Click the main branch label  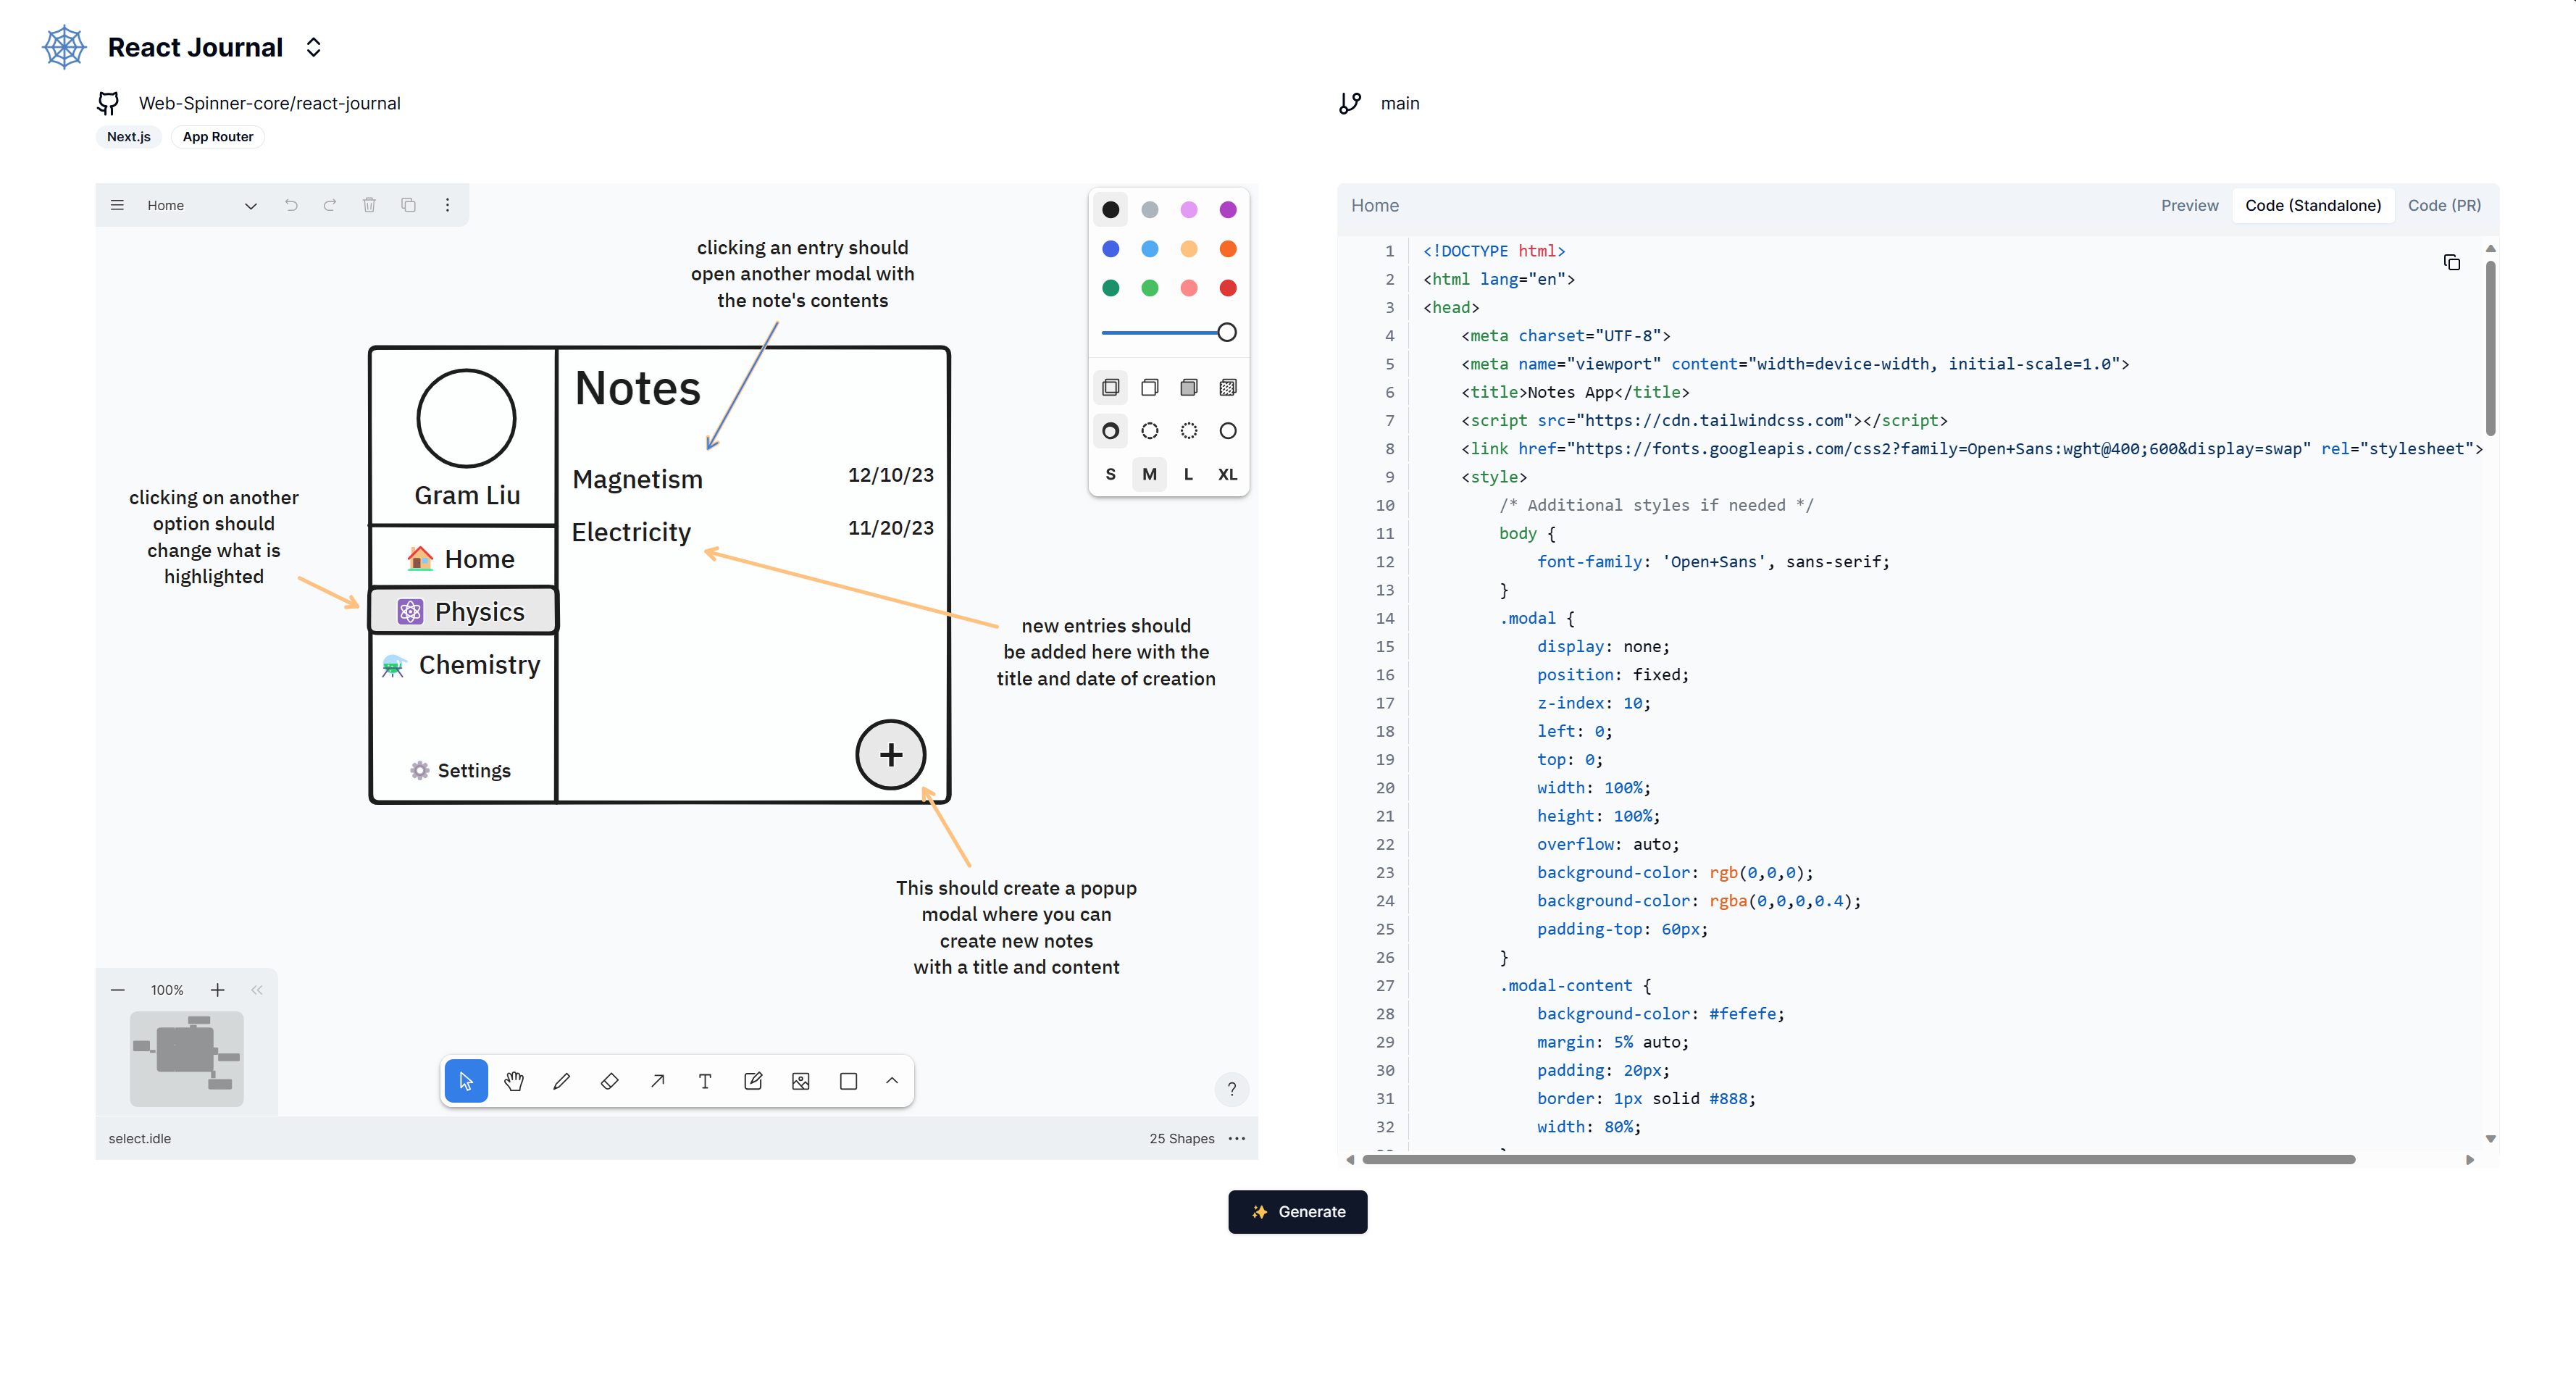(1399, 103)
